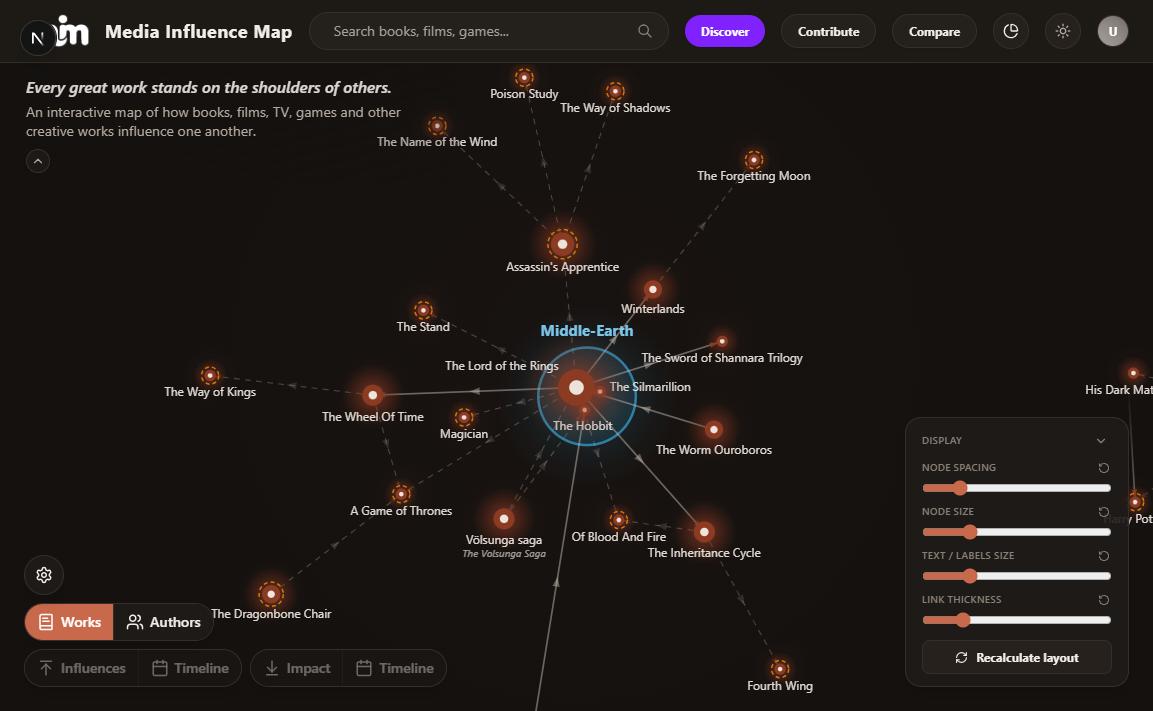Reset the Node Size value
The width and height of the screenshot is (1153, 711).
[1104, 512]
